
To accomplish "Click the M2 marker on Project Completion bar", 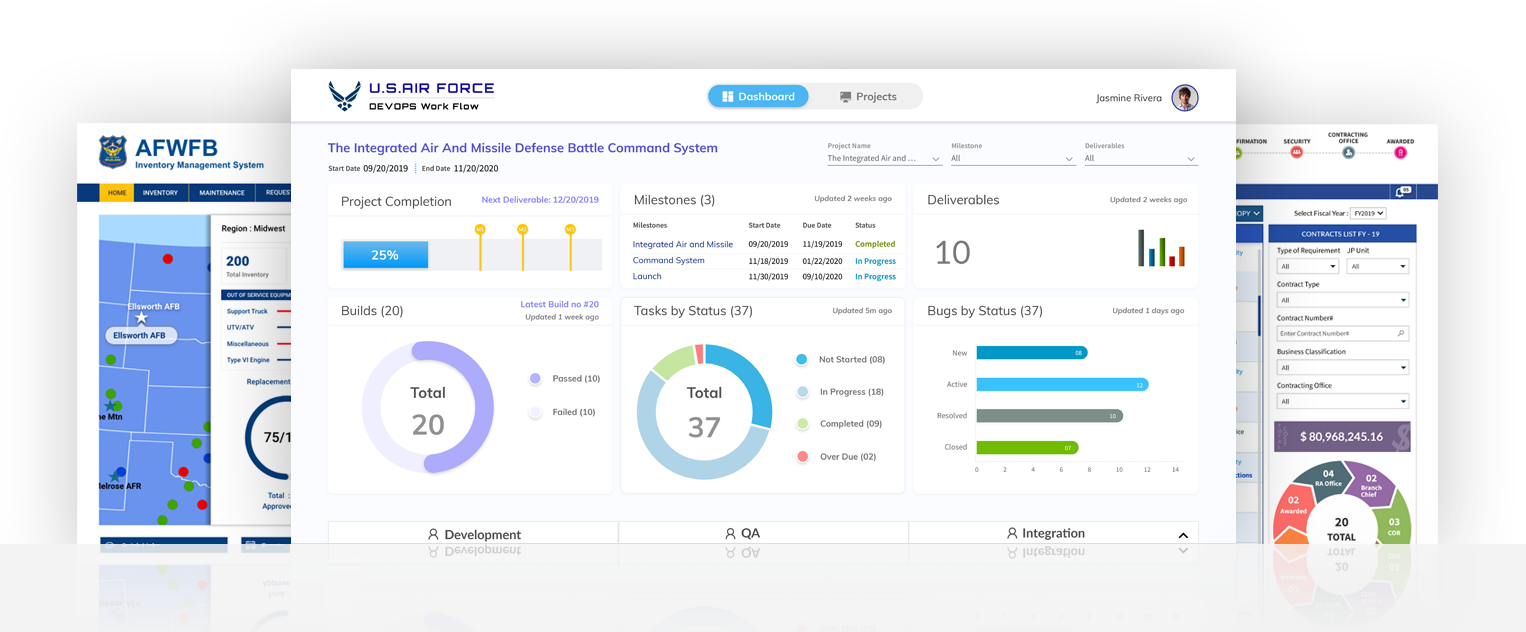I will point(522,230).
